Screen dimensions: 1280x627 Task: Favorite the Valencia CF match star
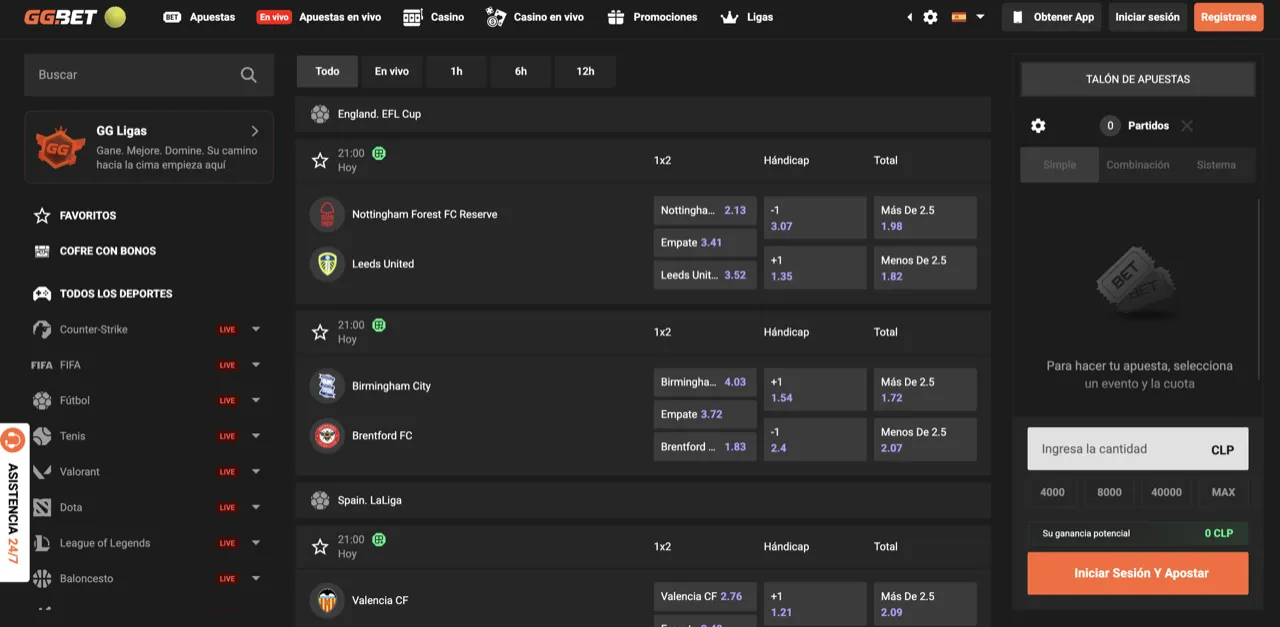[320, 546]
